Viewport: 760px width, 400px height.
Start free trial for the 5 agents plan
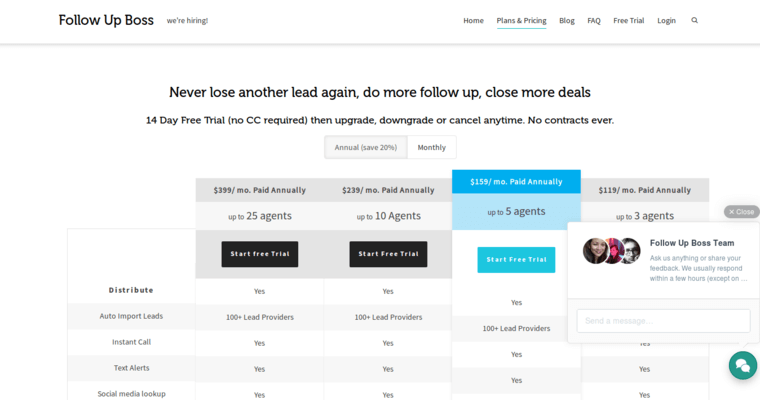coord(516,260)
